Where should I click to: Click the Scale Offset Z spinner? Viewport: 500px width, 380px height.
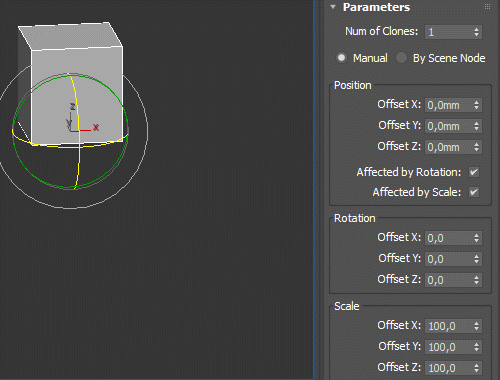[477, 368]
